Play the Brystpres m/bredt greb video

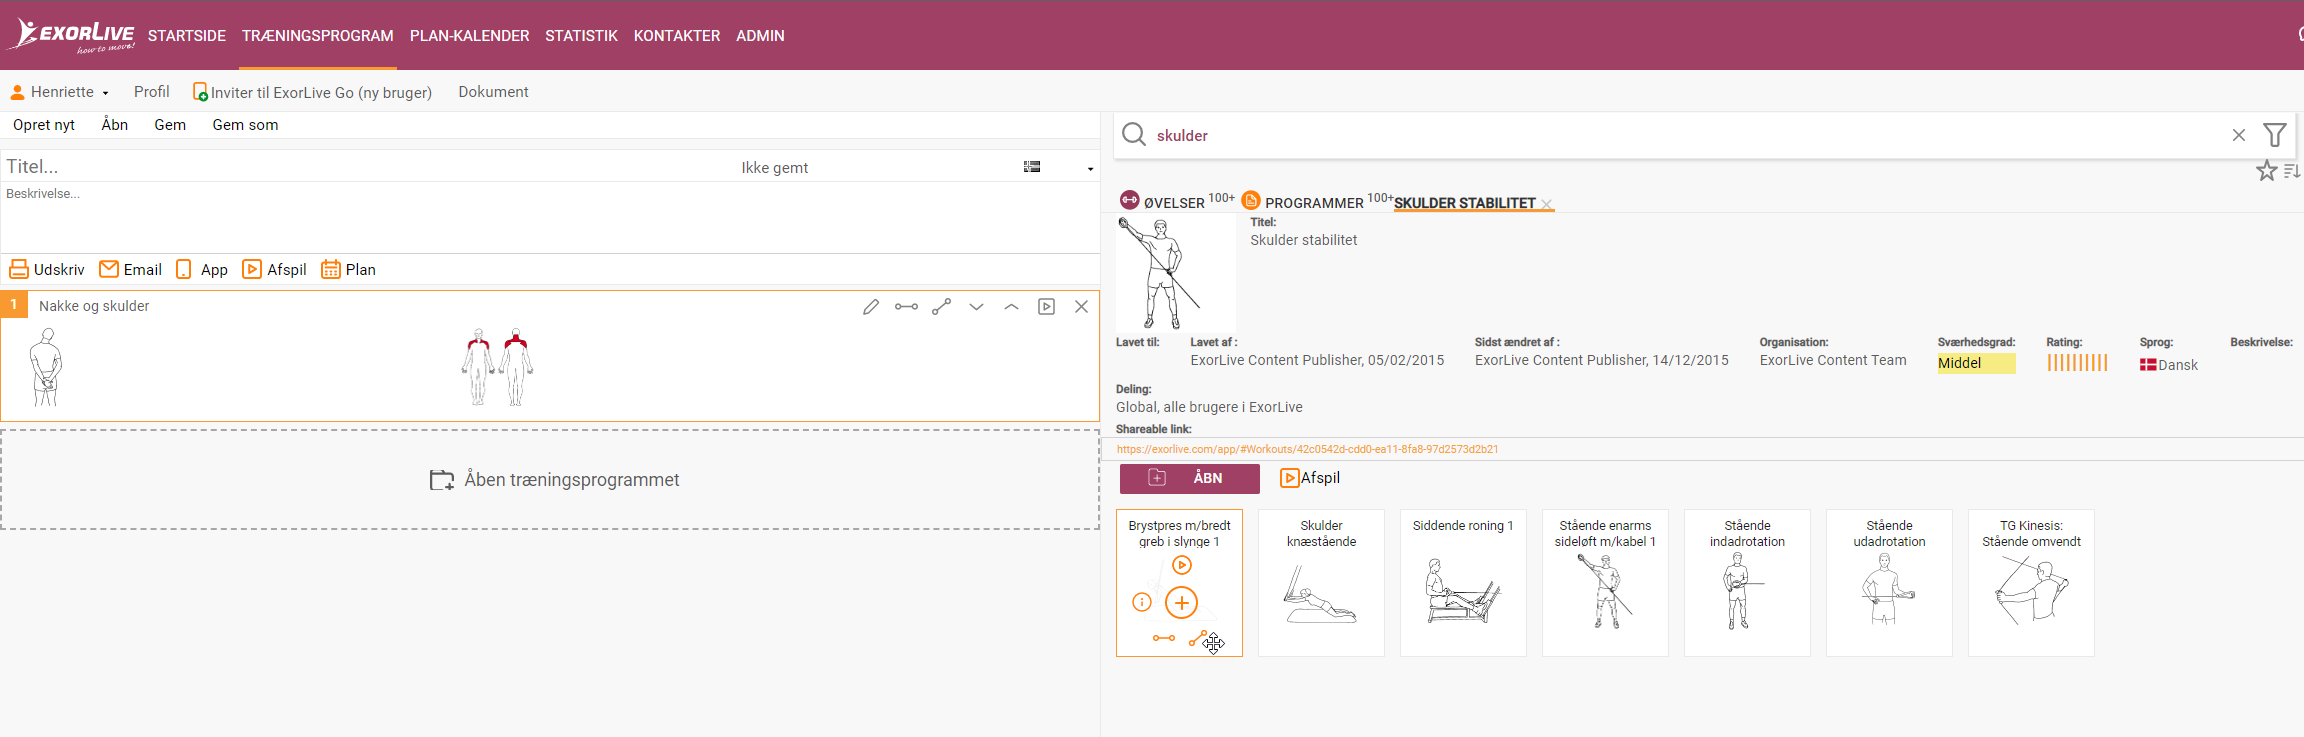(x=1182, y=566)
